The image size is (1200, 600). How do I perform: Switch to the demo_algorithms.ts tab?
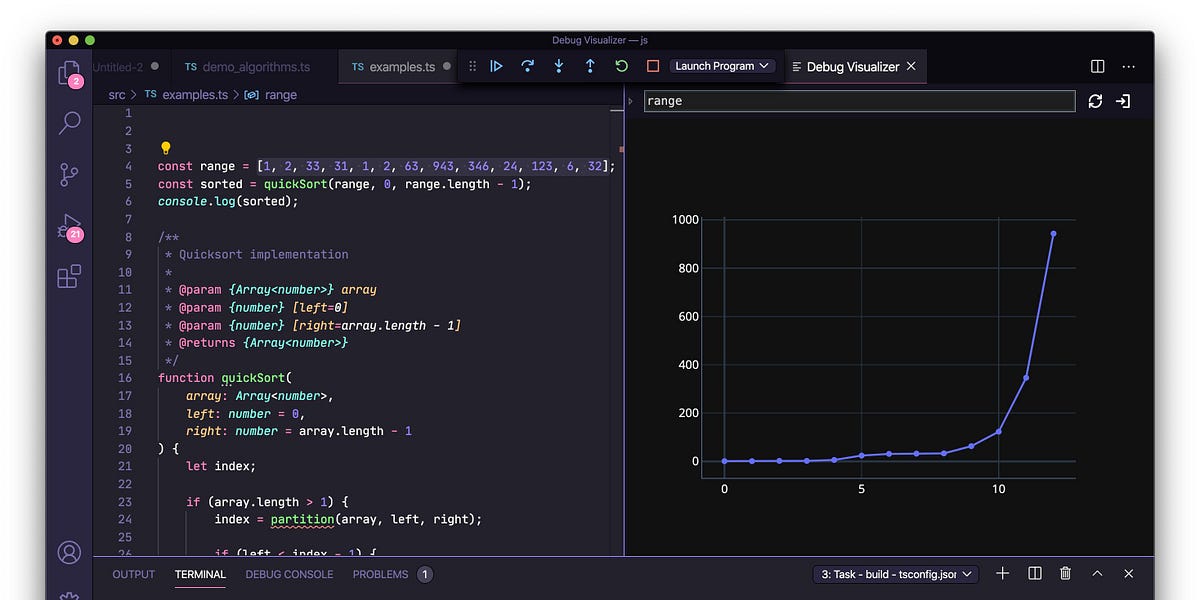click(247, 67)
